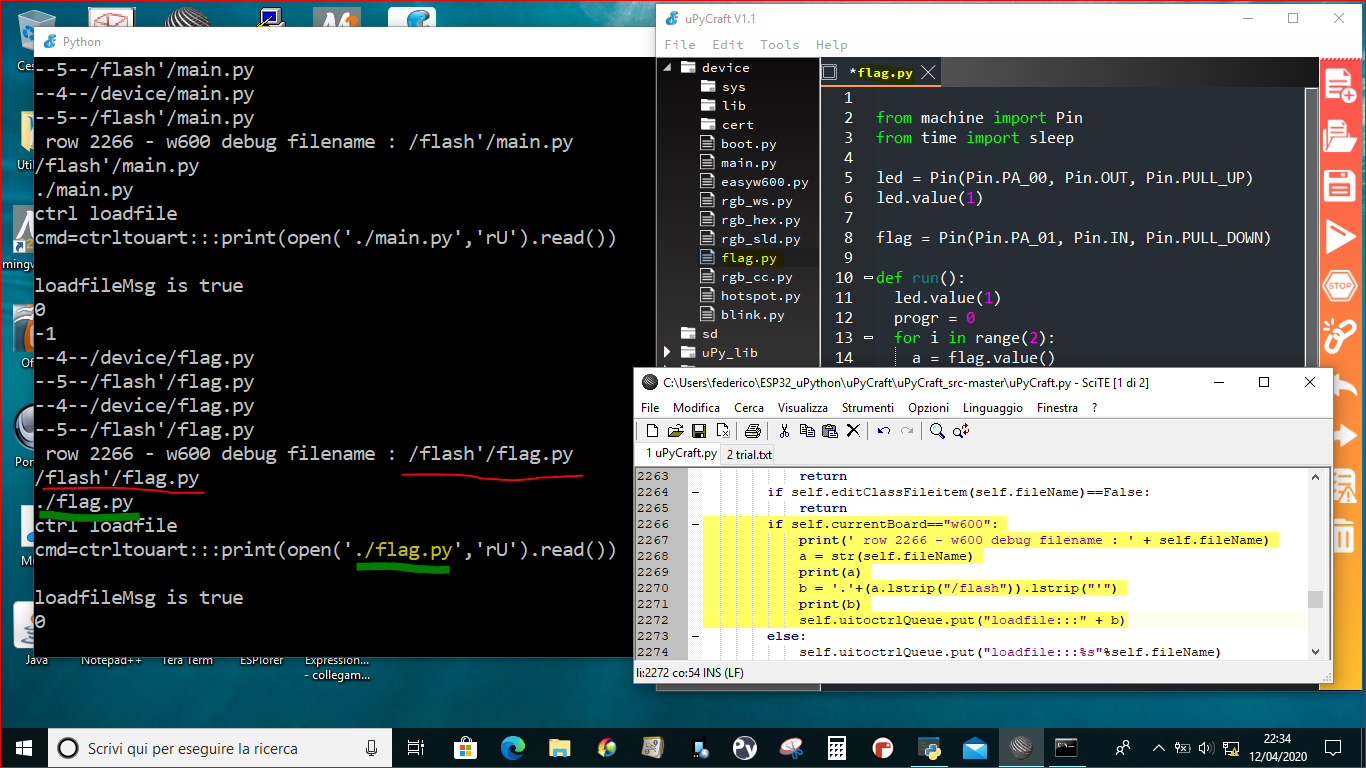The height and width of the screenshot is (768, 1366).
Task: Collapse SciTE fold marker at line 2266
Action: pyautogui.click(x=695, y=524)
